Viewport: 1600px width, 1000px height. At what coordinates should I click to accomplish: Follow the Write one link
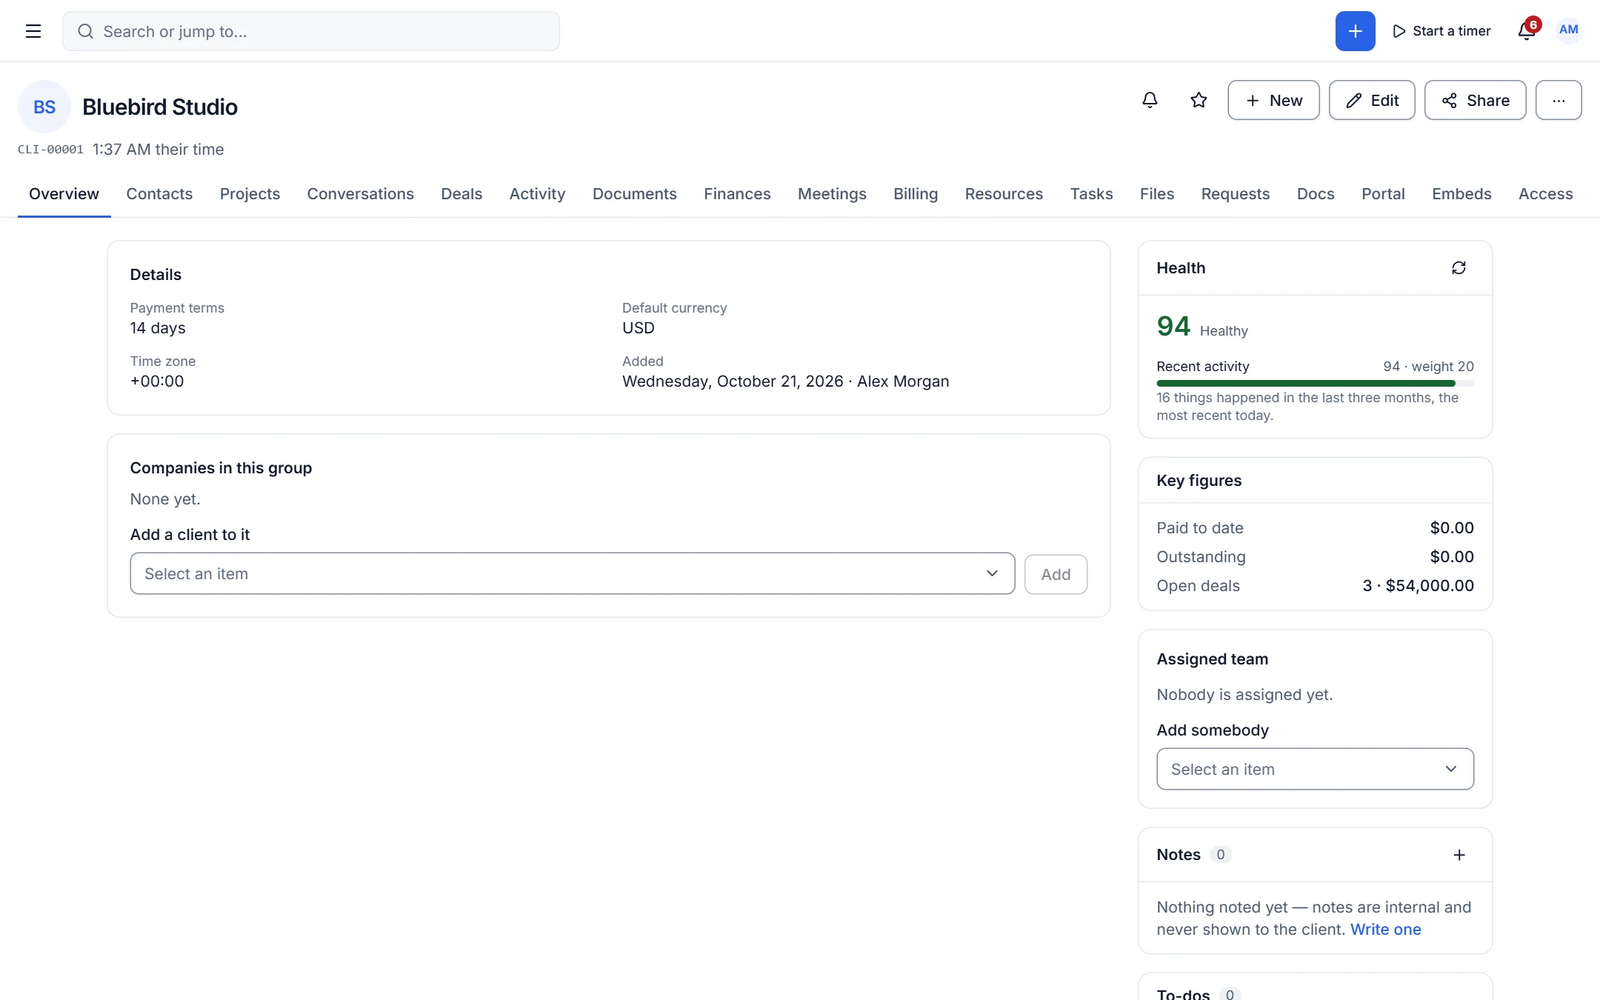click(x=1386, y=929)
